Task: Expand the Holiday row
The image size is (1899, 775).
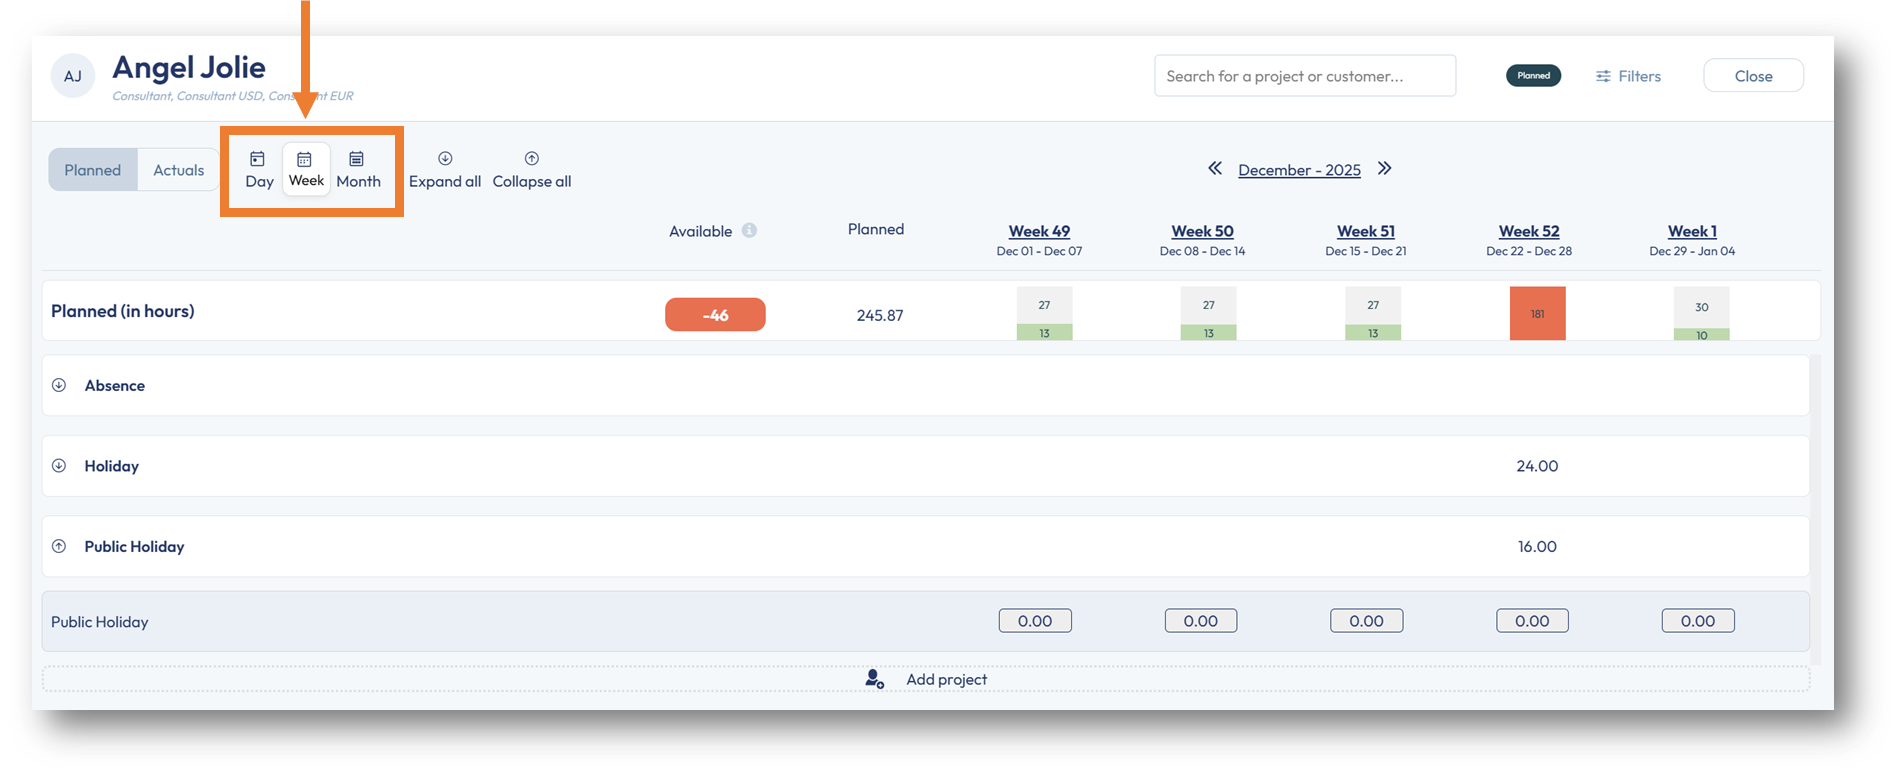Action: click(59, 466)
